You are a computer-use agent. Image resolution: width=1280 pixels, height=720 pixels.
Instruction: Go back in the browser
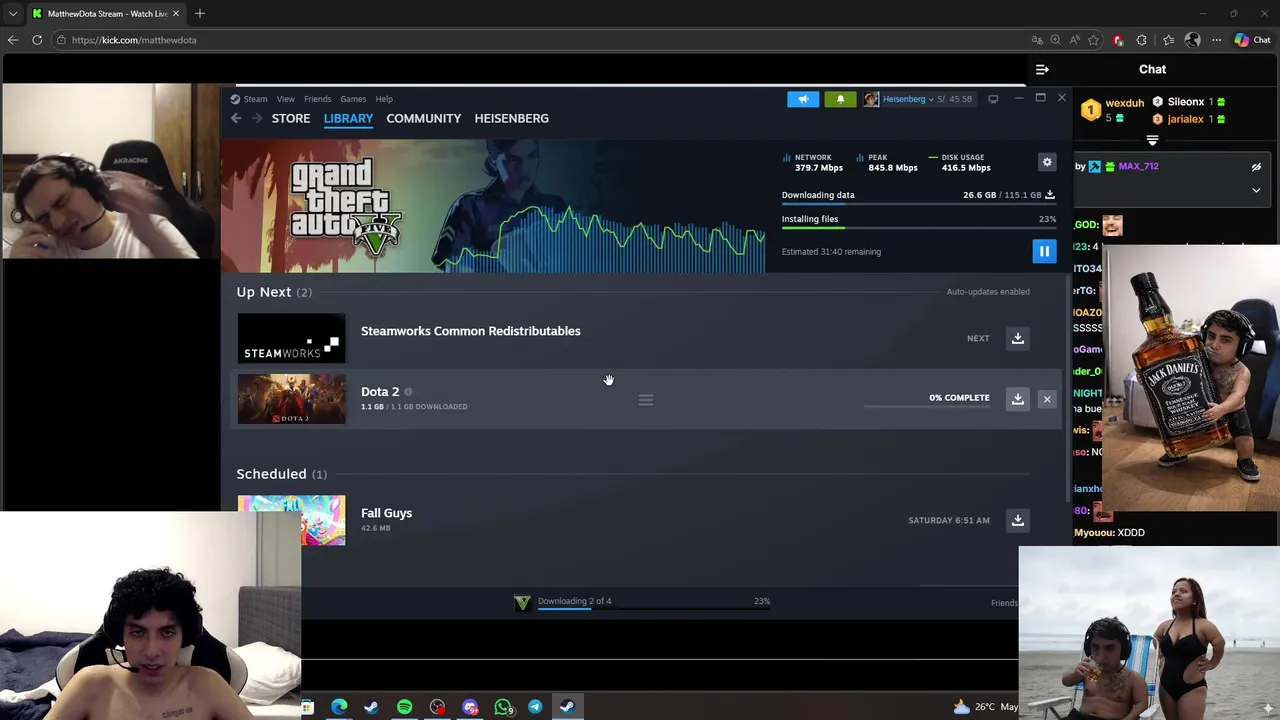click(13, 40)
